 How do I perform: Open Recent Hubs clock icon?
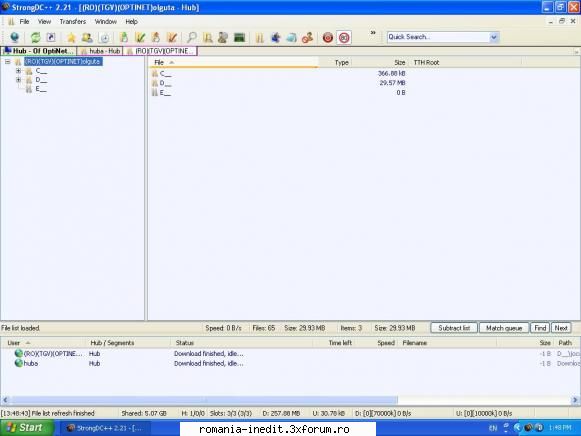(x=104, y=37)
